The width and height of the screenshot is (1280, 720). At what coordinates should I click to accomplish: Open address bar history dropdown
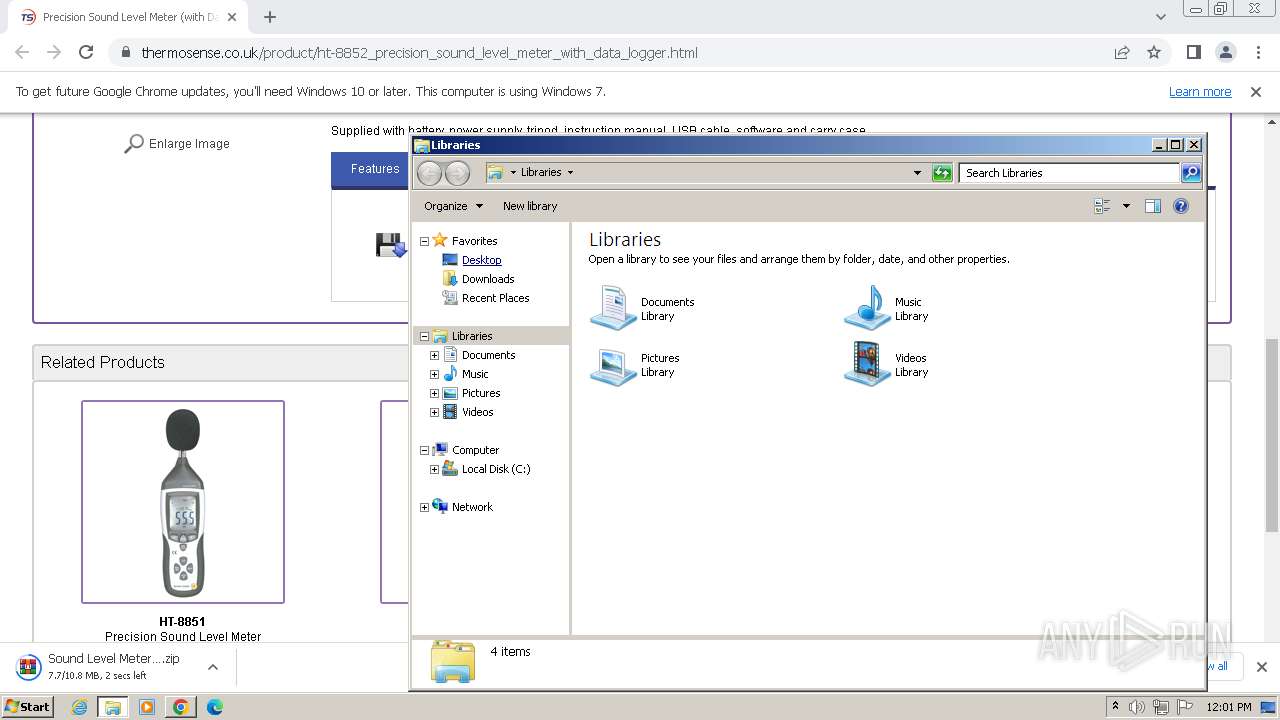(x=917, y=173)
